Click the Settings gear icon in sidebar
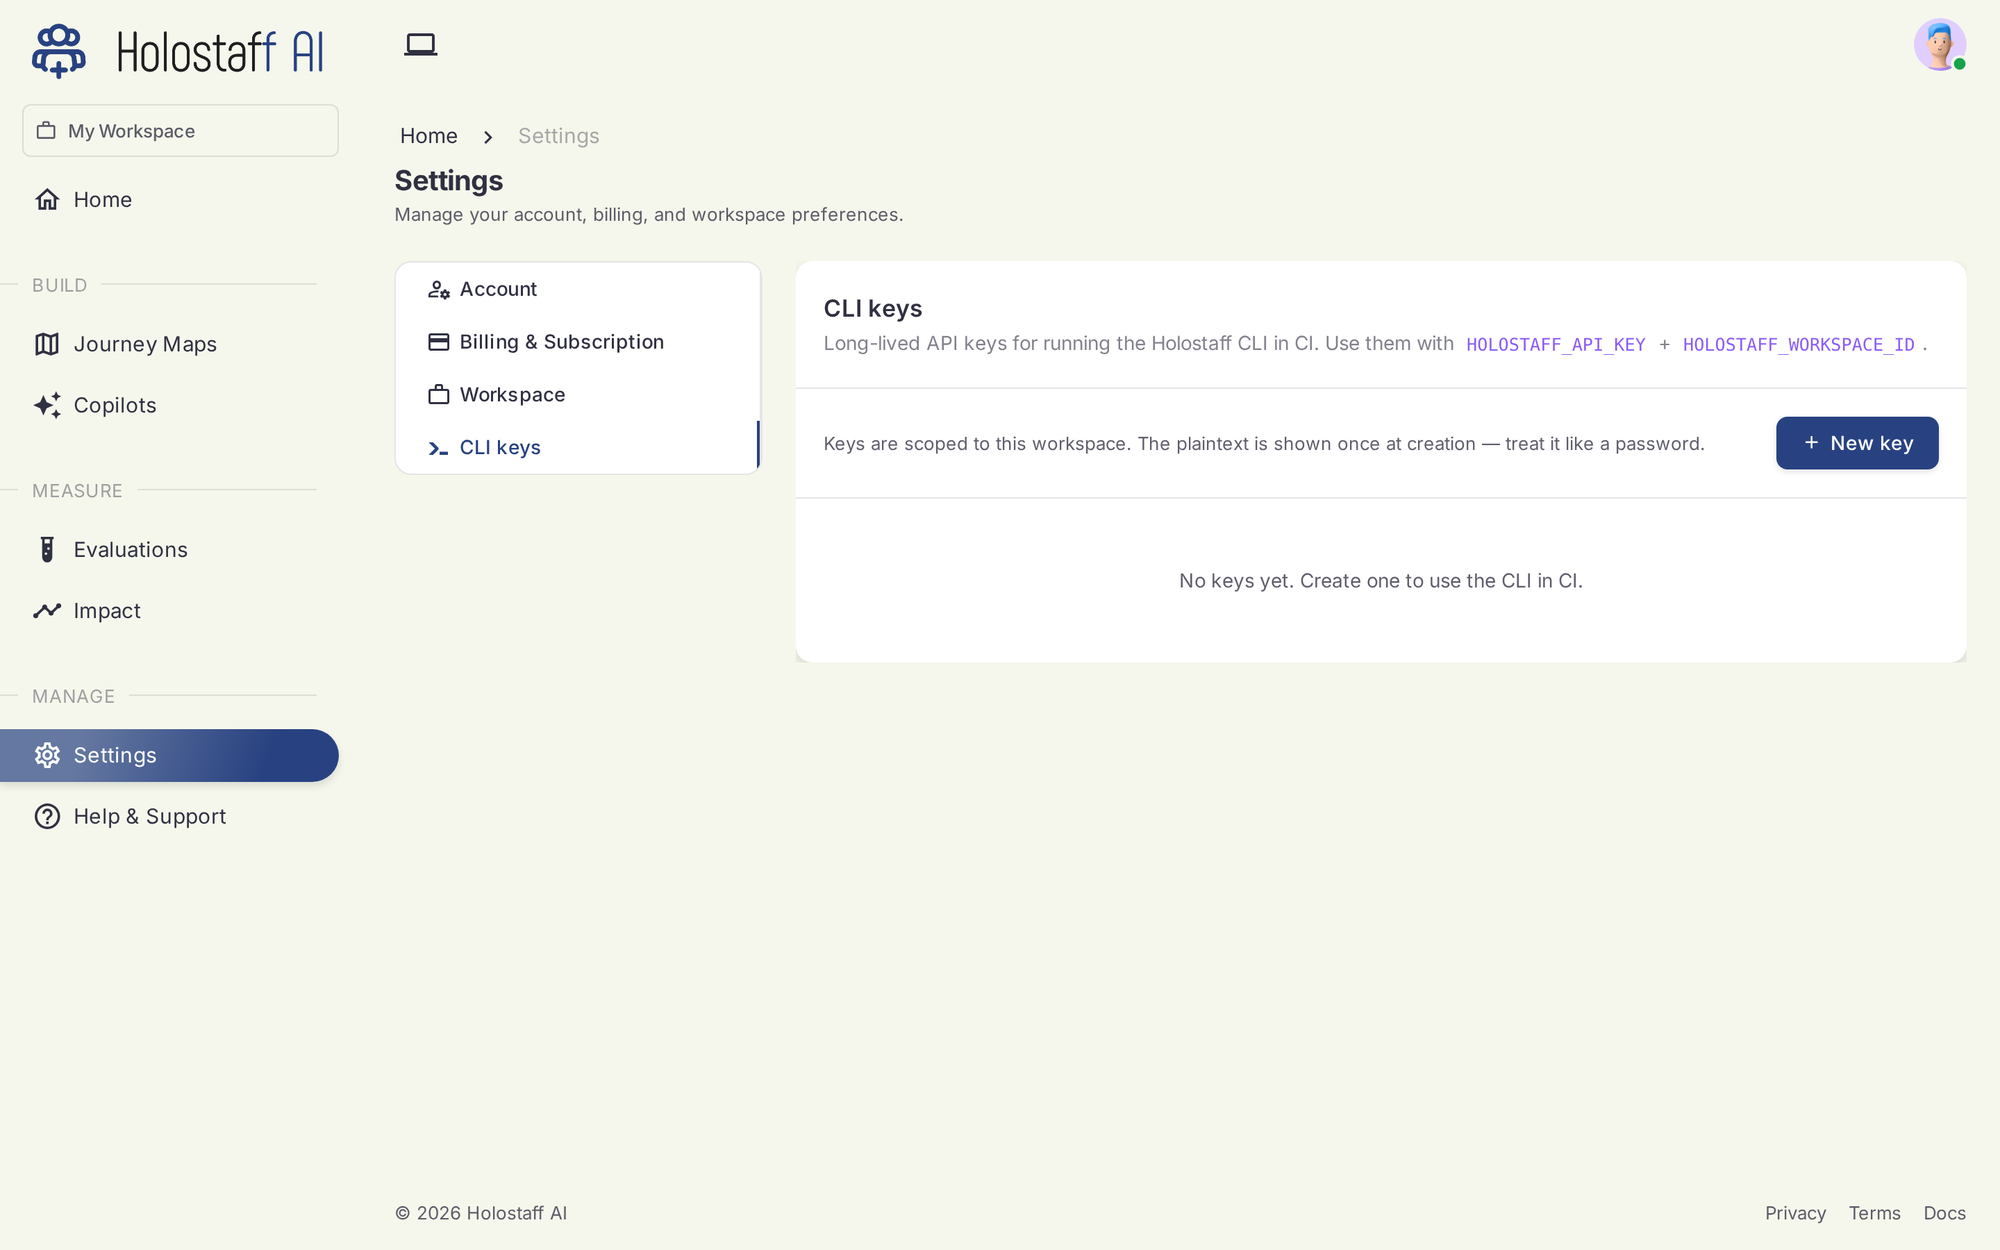2000x1250 pixels. 47,755
